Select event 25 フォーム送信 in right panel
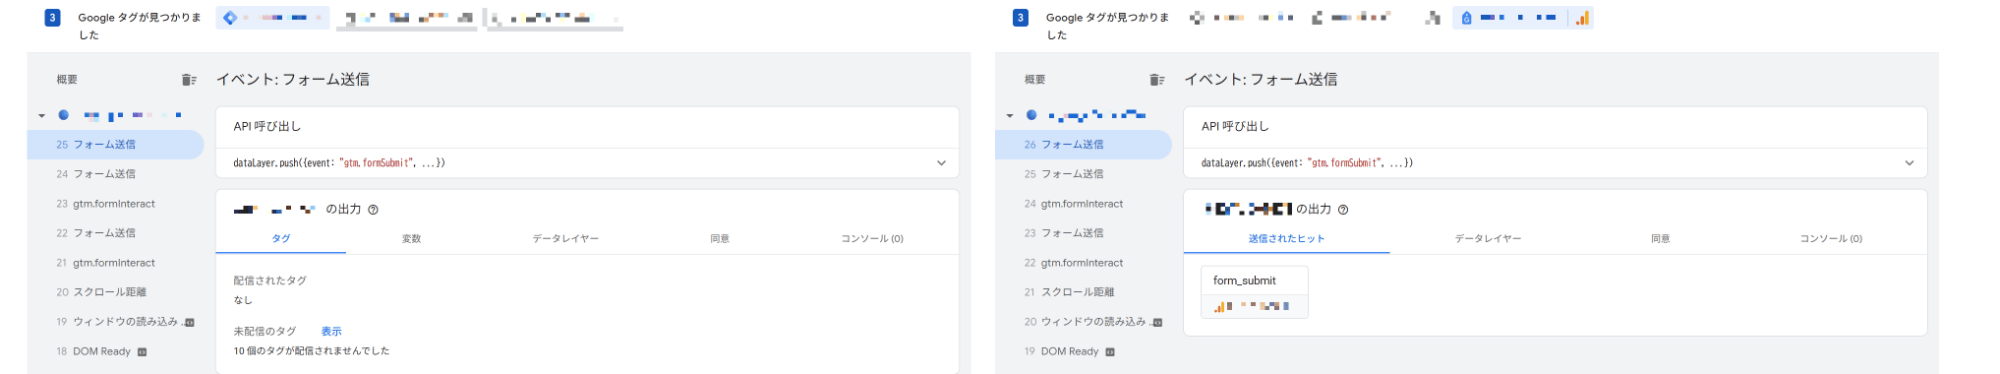This screenshot has width=2000, height=374. pos(1083,174)
